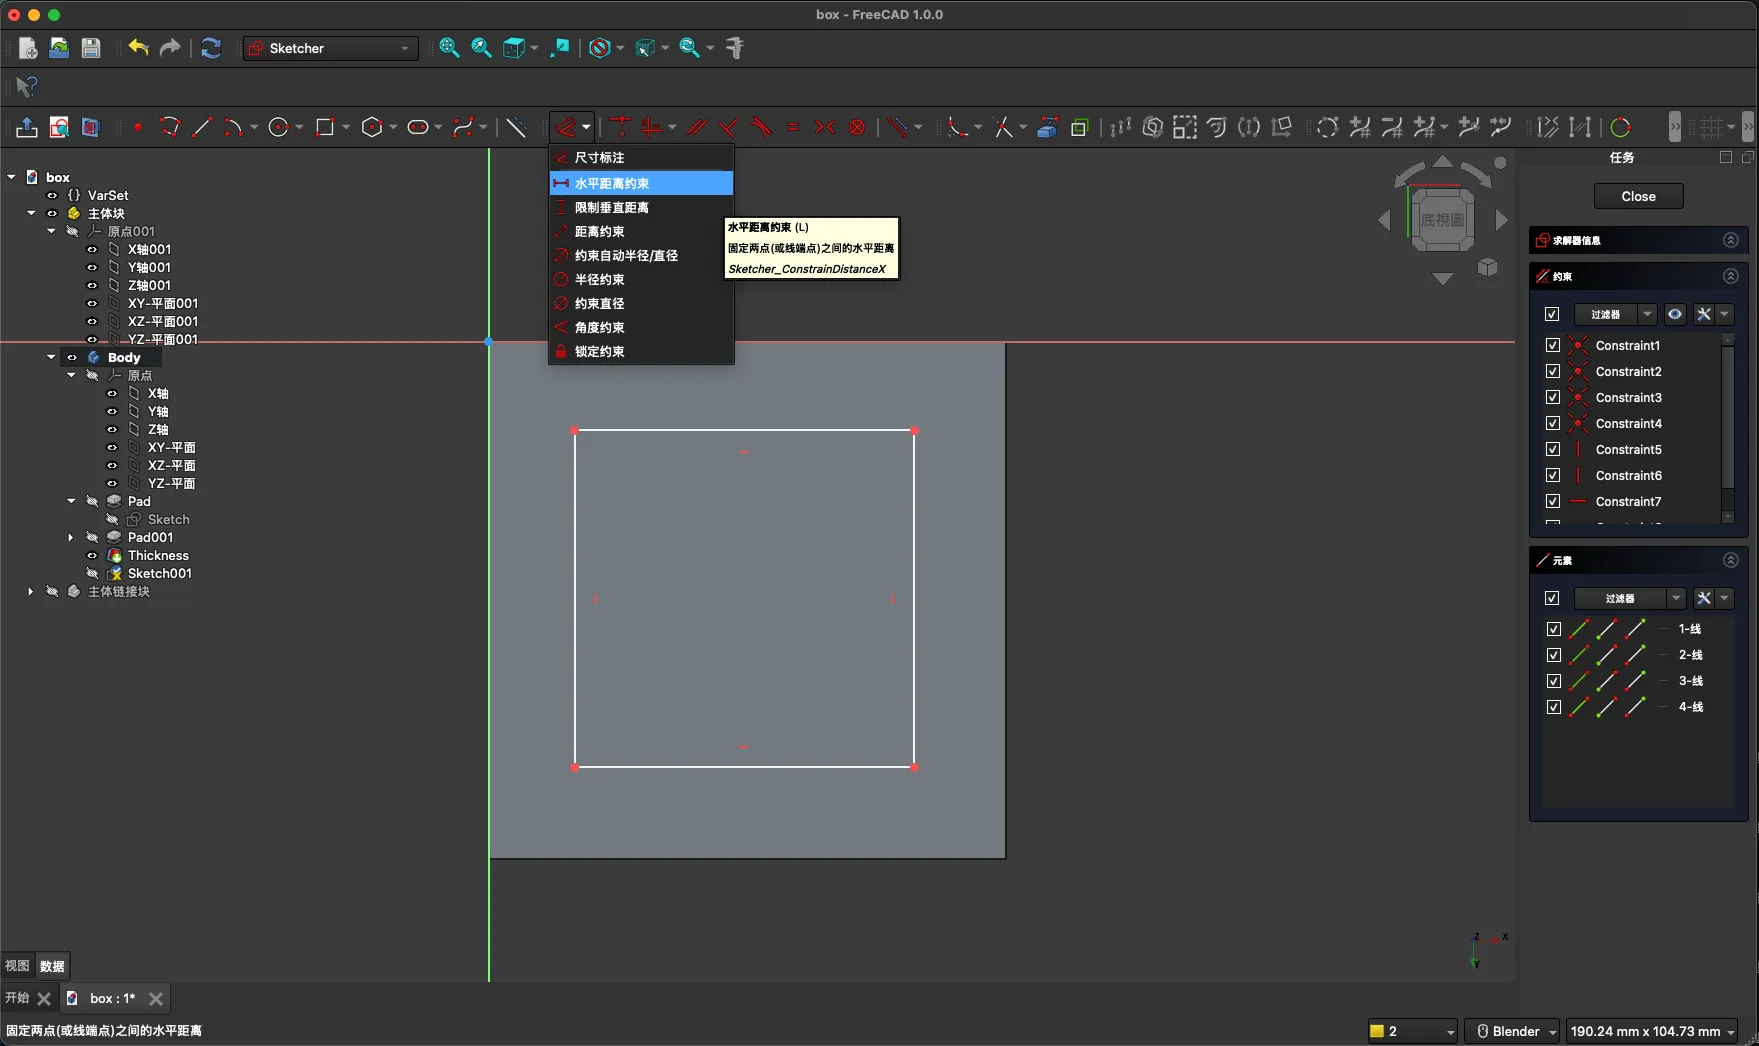This screenshot has width=1759, height=1046.
Task: Click the Close button in task panel
Action: (1638, 196)
